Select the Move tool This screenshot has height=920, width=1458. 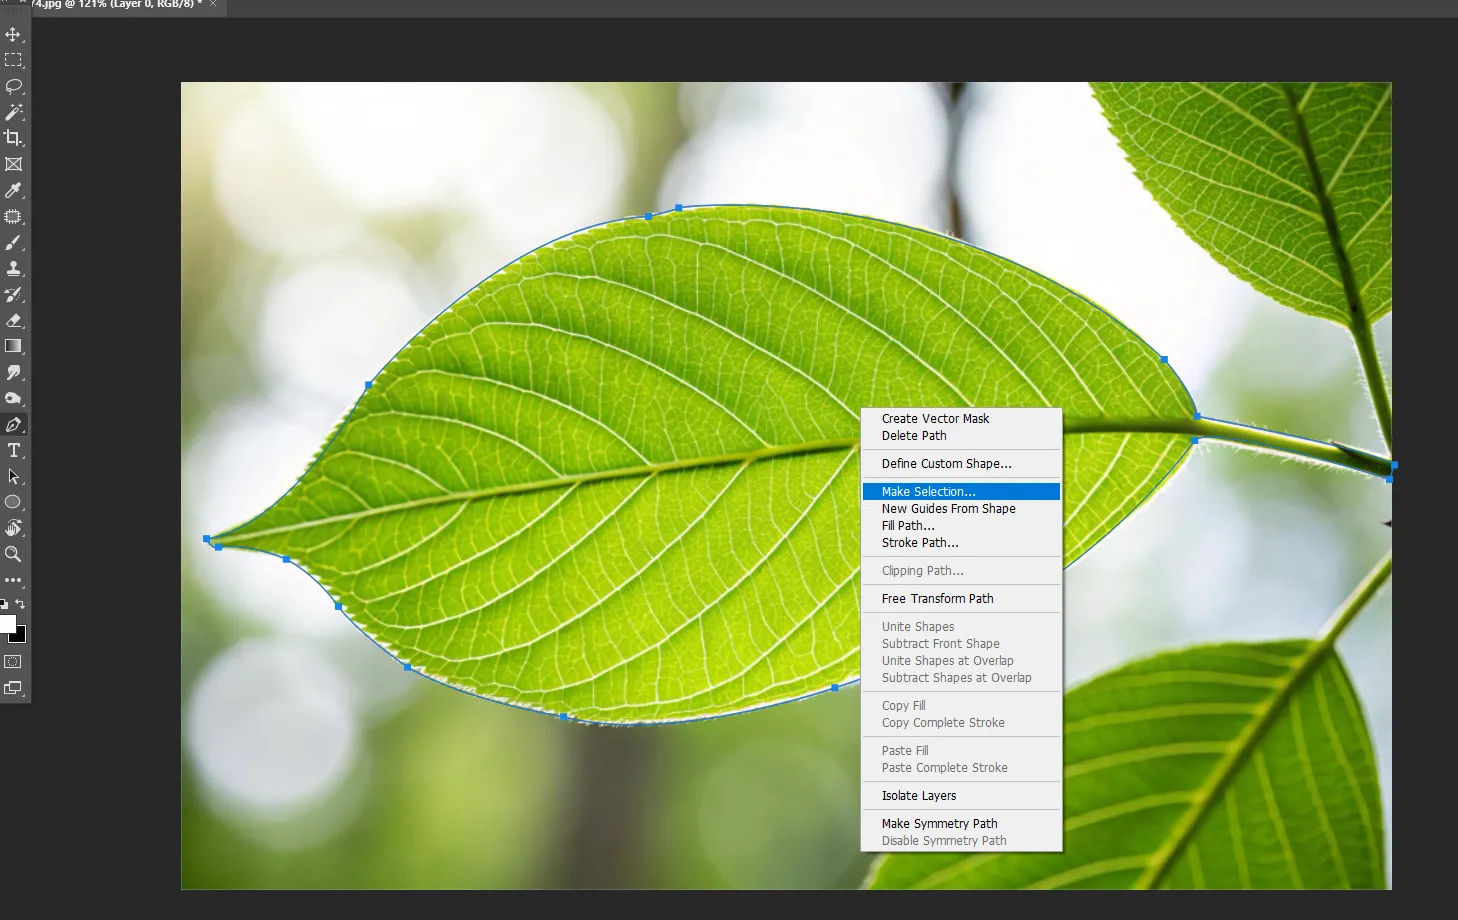pyautogui.click(x=13, y=34)
